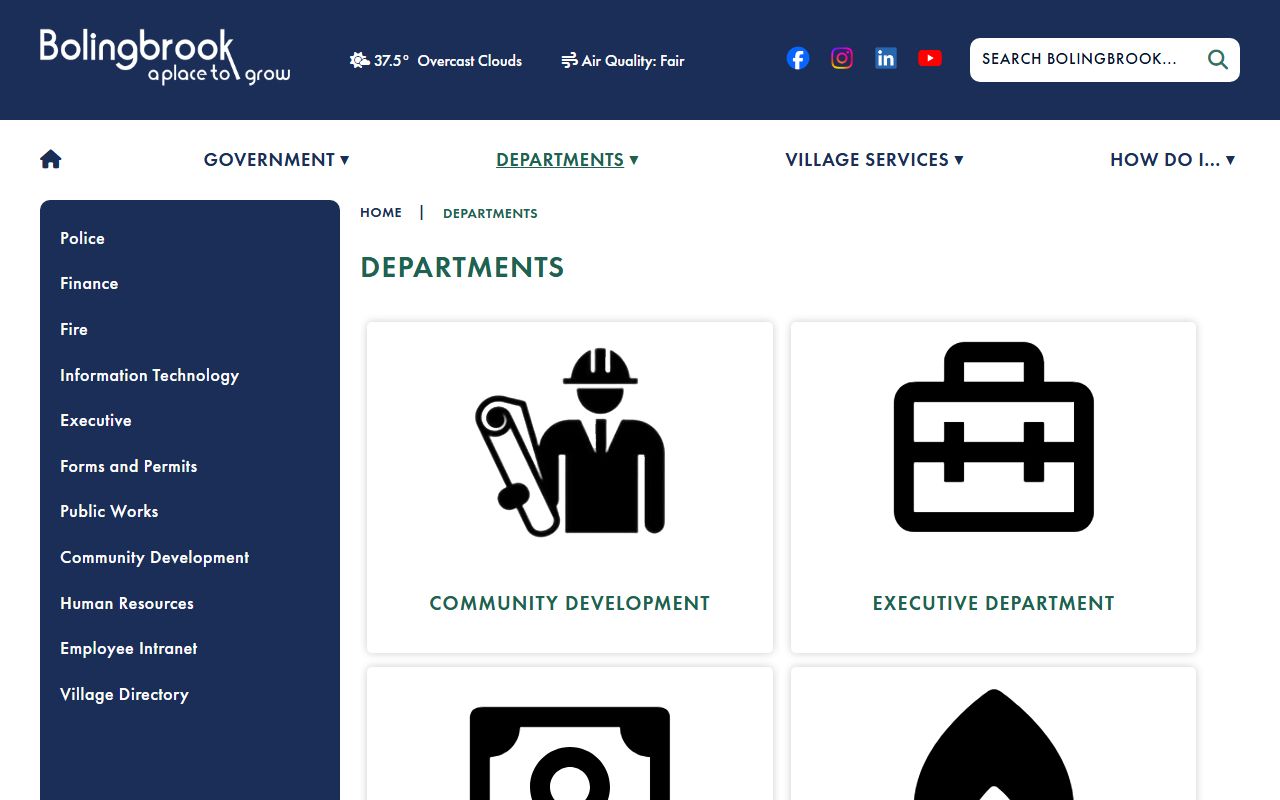Go to the home icon in the nav bar

point(51,159)
